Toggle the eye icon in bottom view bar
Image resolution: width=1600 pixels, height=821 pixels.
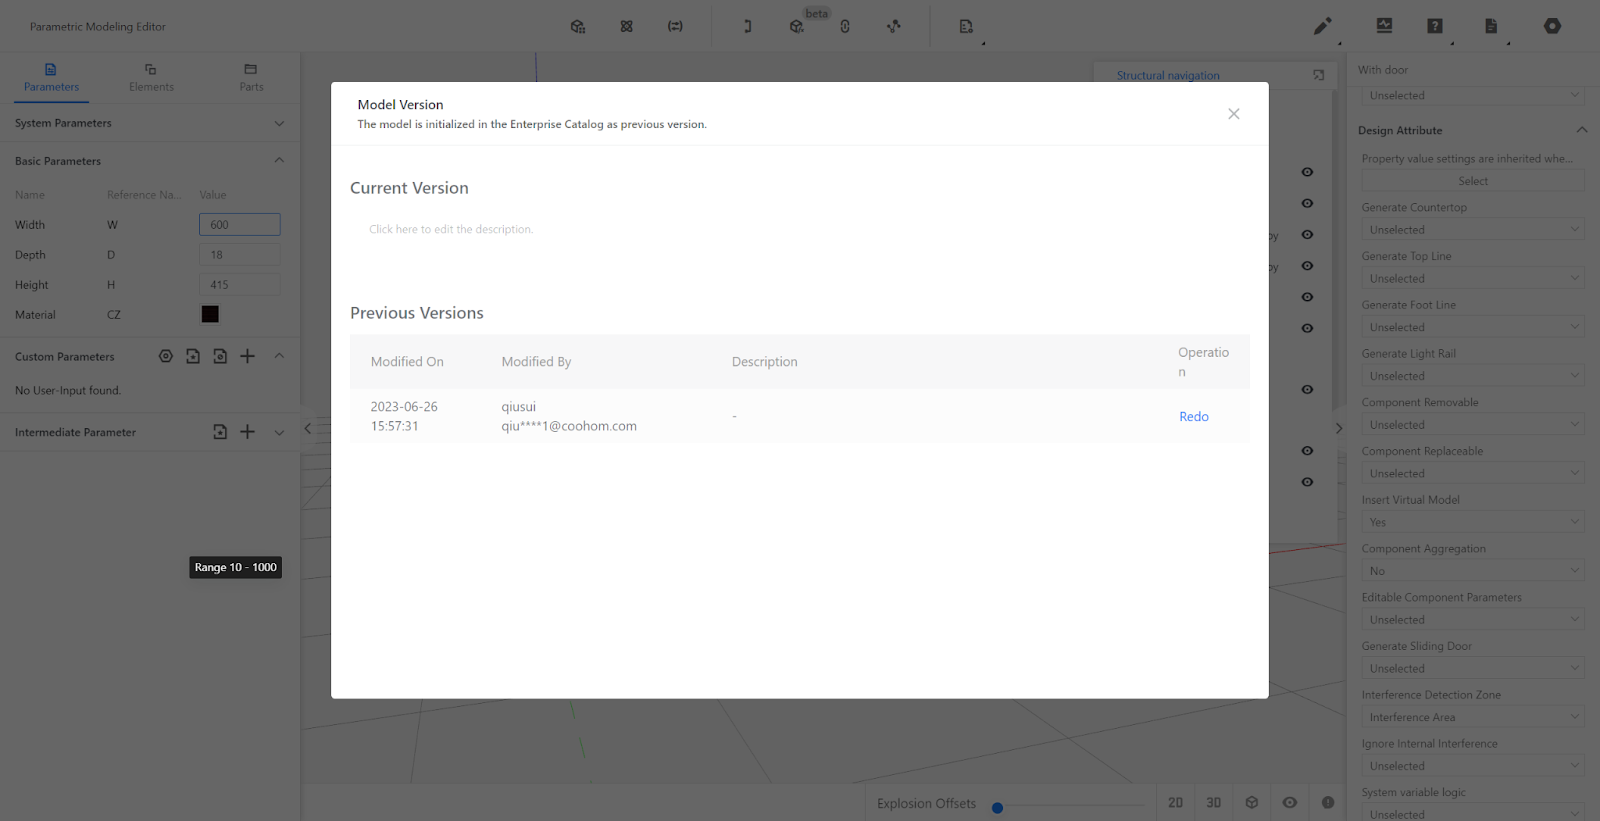click(1290, 803)
